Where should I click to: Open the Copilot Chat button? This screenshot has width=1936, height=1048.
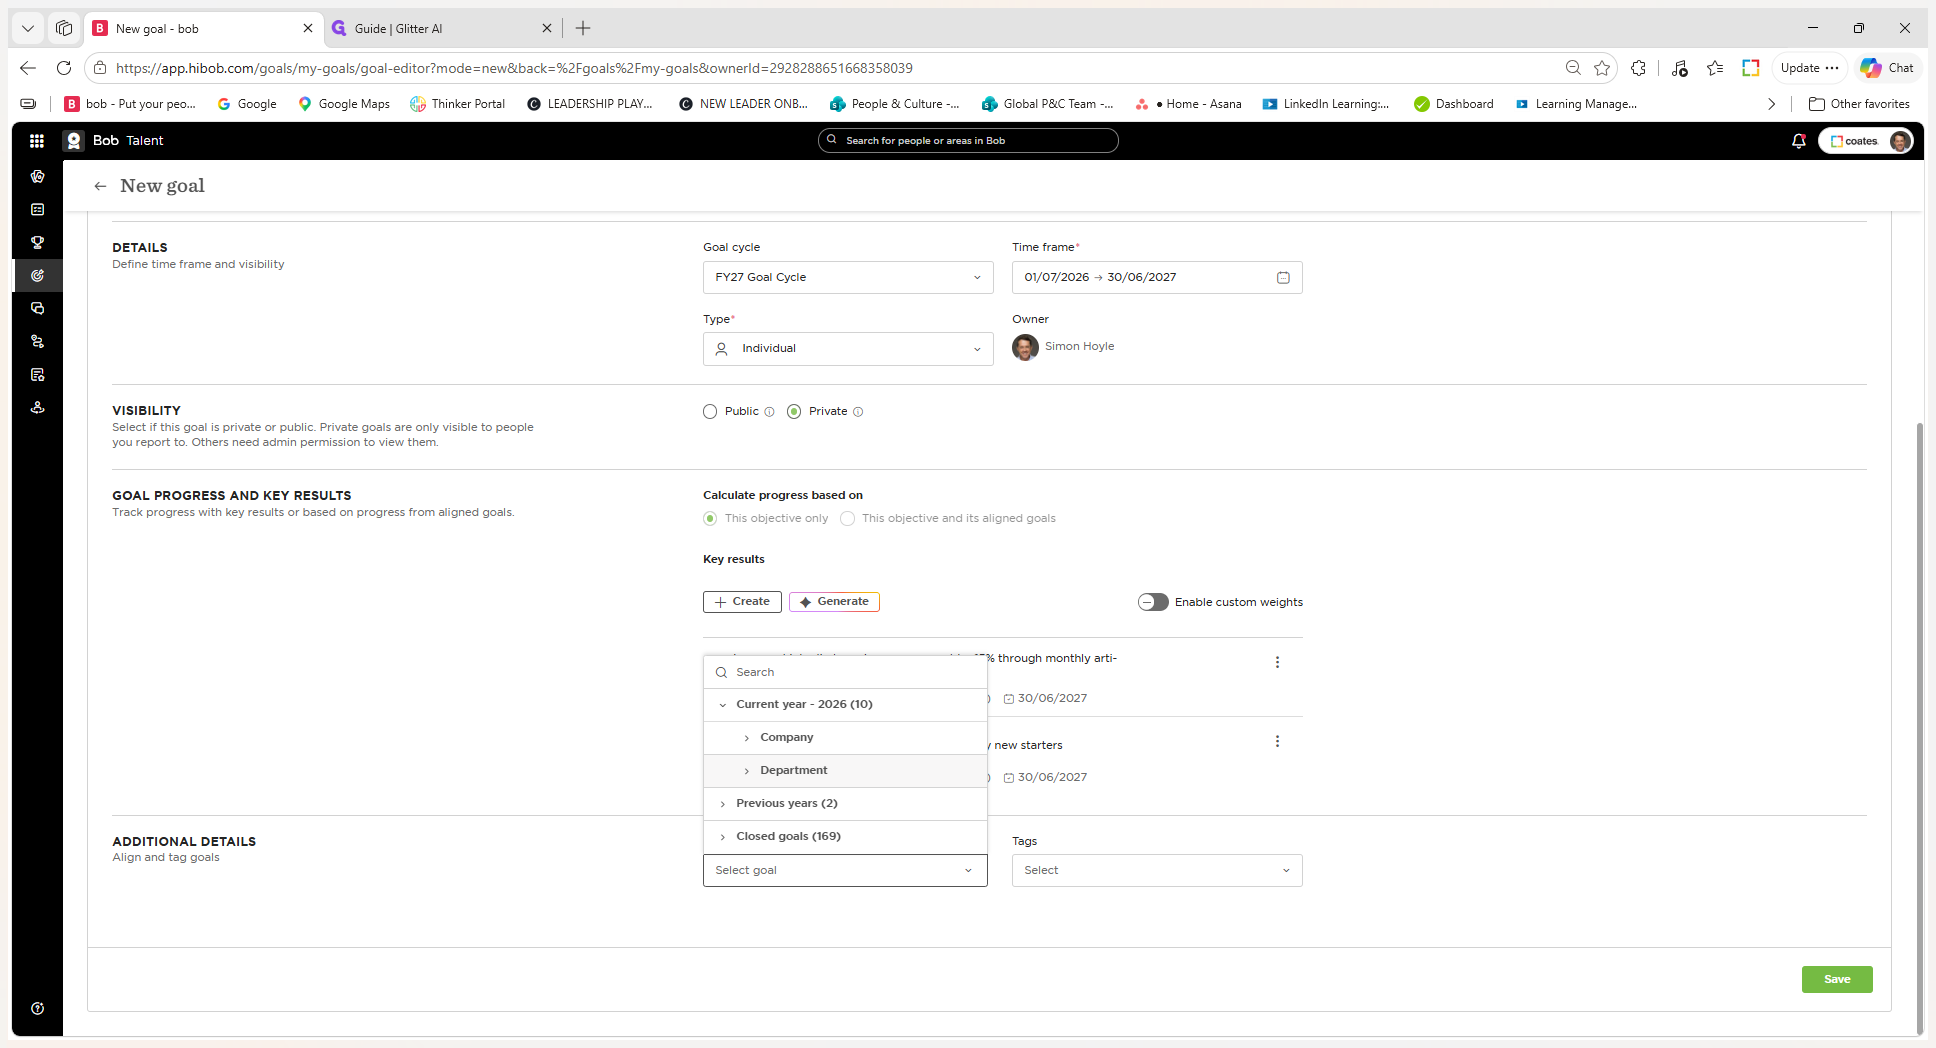tap(1886, 68)
